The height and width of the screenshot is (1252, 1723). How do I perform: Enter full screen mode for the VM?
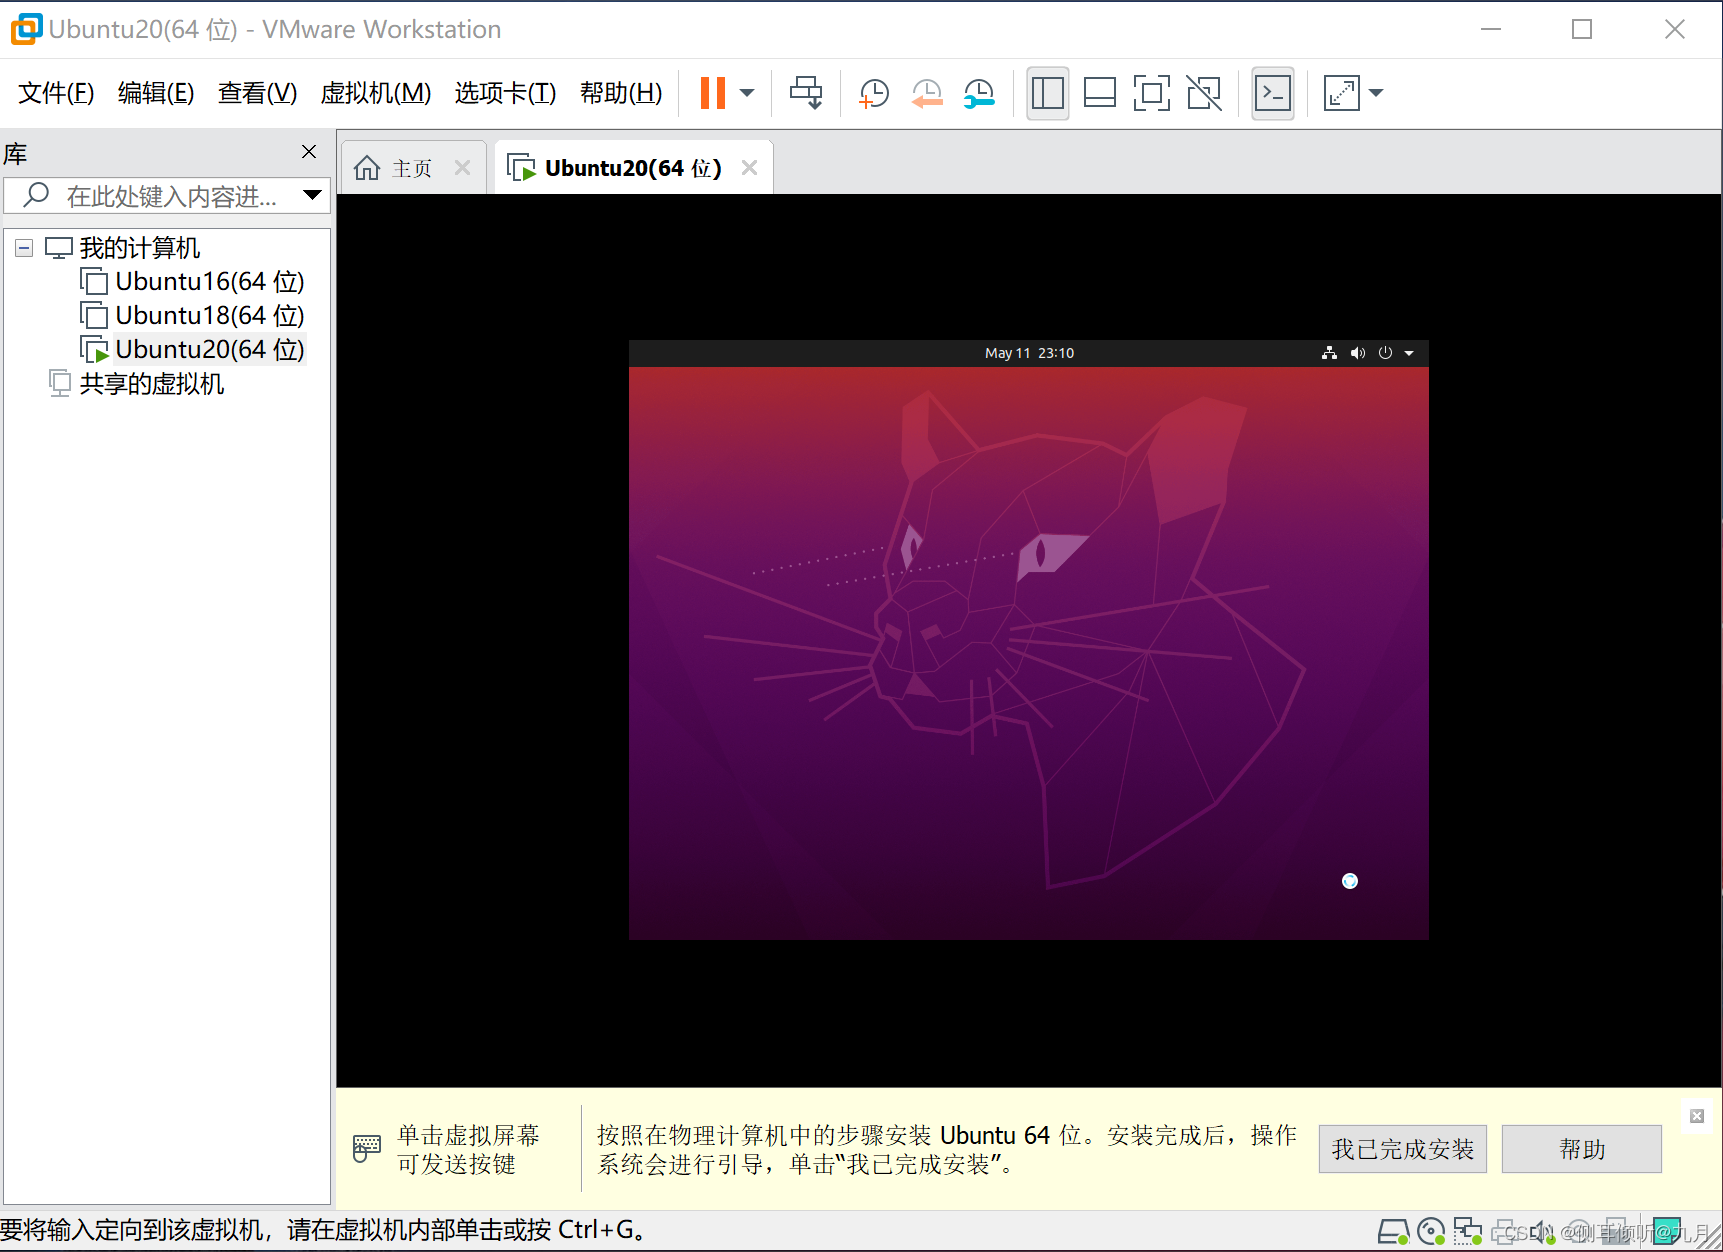[1152, 92]
